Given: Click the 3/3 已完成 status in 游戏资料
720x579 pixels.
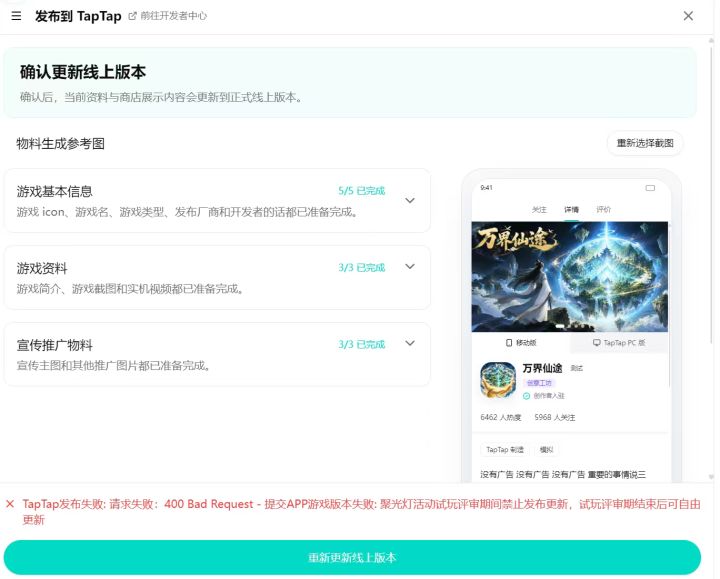Looking at the screenshot, I should (x=361, y=268).
